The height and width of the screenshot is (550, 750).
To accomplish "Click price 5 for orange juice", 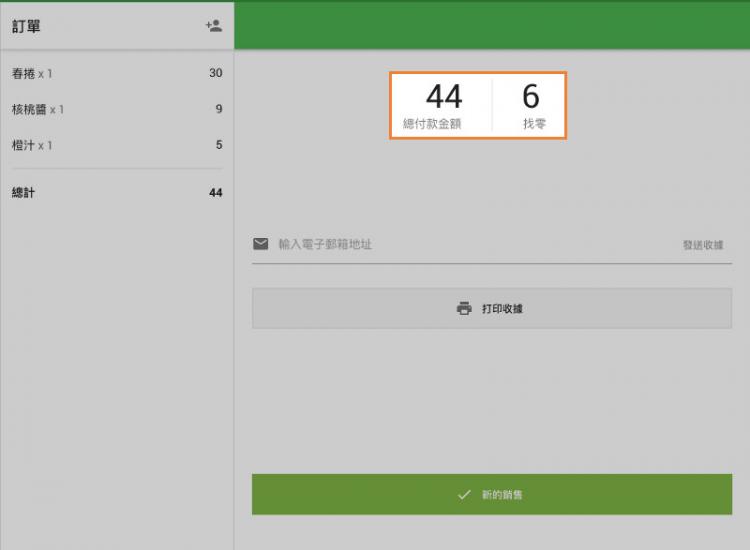I will click(219, 144).
